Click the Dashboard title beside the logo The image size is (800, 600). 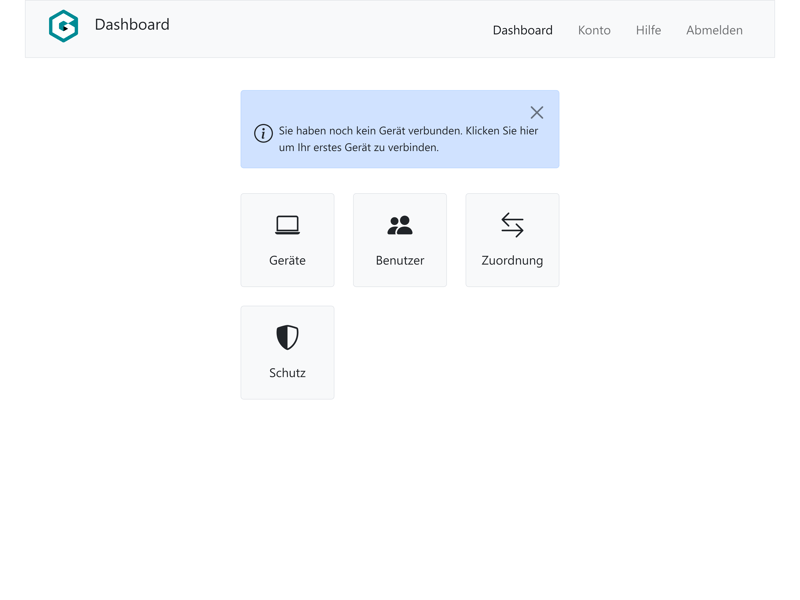click(132, 25)
